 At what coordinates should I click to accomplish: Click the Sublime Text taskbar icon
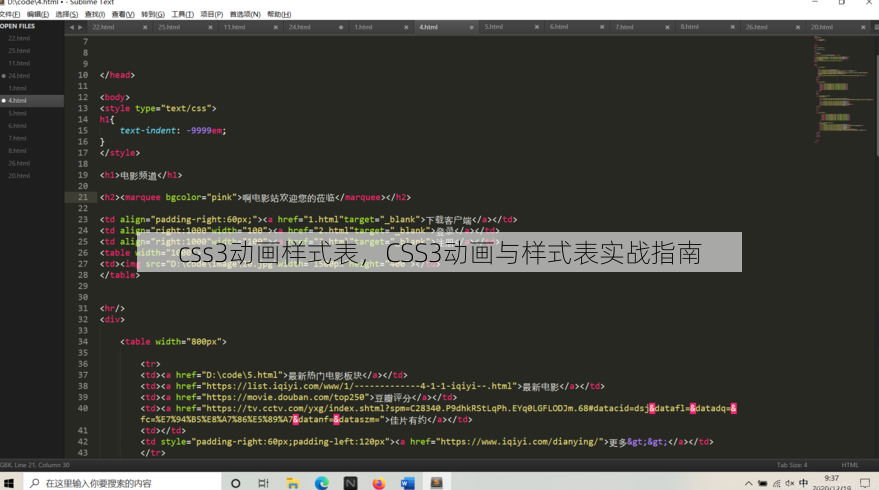pyautogui.click(x=437, y=482)
